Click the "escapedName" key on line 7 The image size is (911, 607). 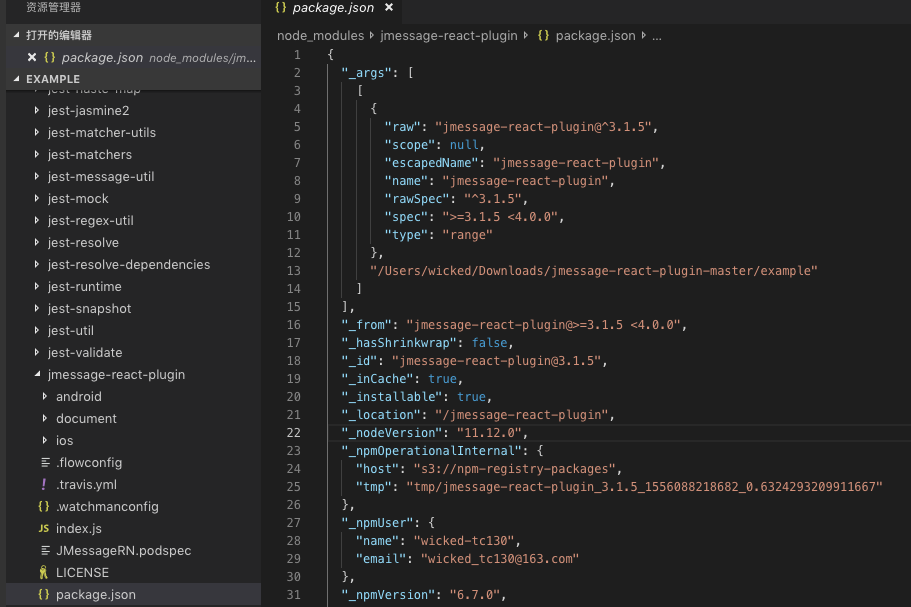tap(431, 163)
